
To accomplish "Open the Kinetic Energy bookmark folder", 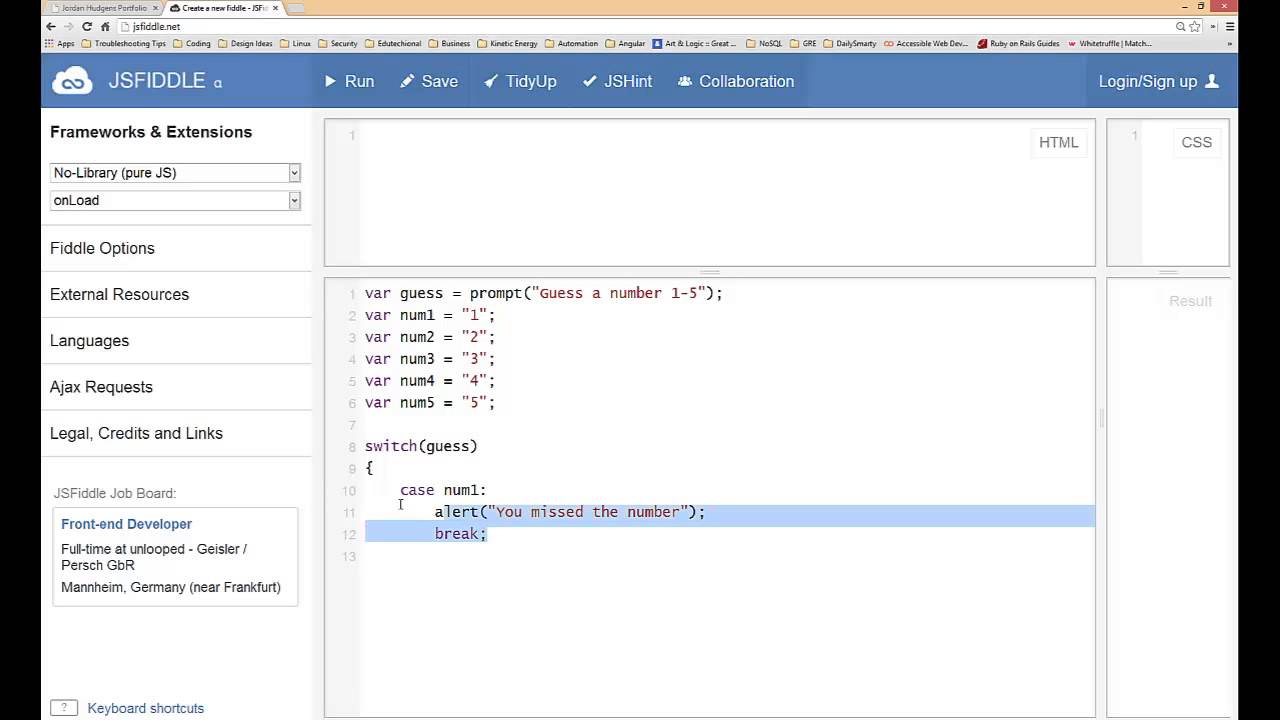I will tap(508, 44).
